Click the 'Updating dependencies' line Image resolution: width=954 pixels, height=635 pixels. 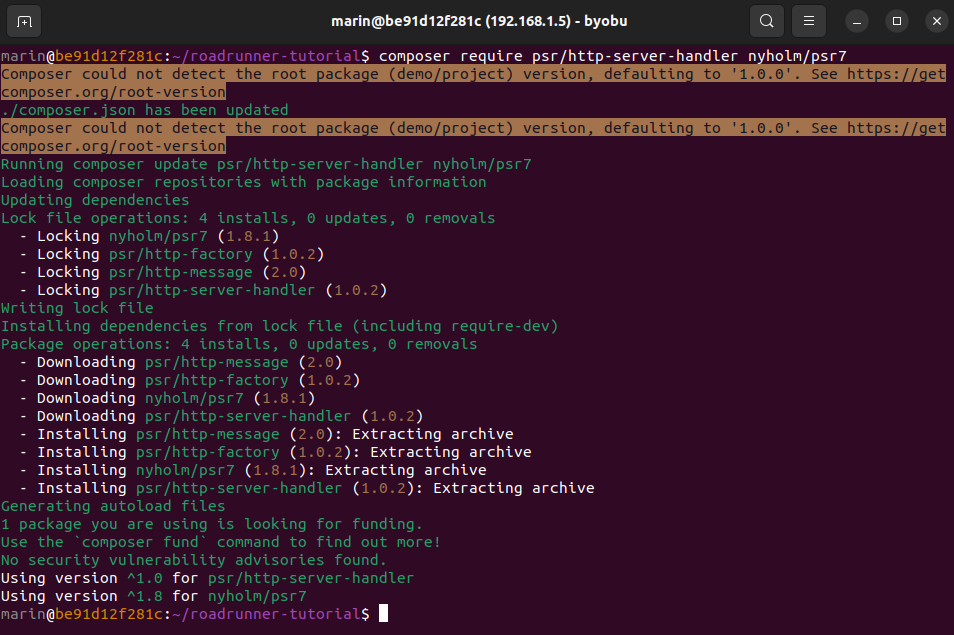[95, 200]
